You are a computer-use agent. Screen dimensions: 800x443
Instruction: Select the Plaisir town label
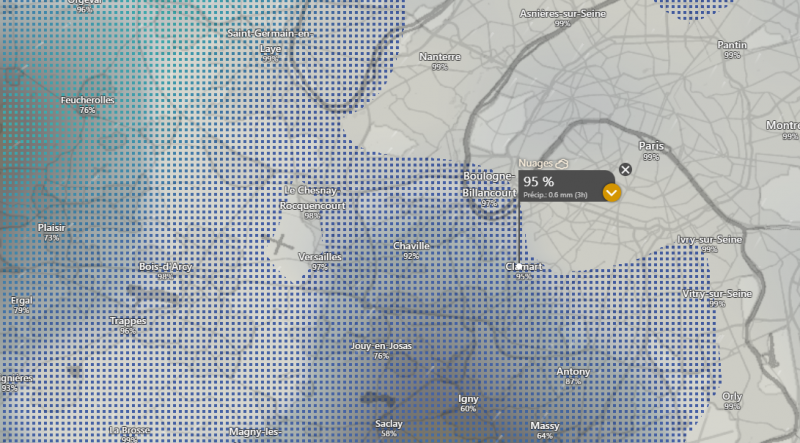[52, 228]
